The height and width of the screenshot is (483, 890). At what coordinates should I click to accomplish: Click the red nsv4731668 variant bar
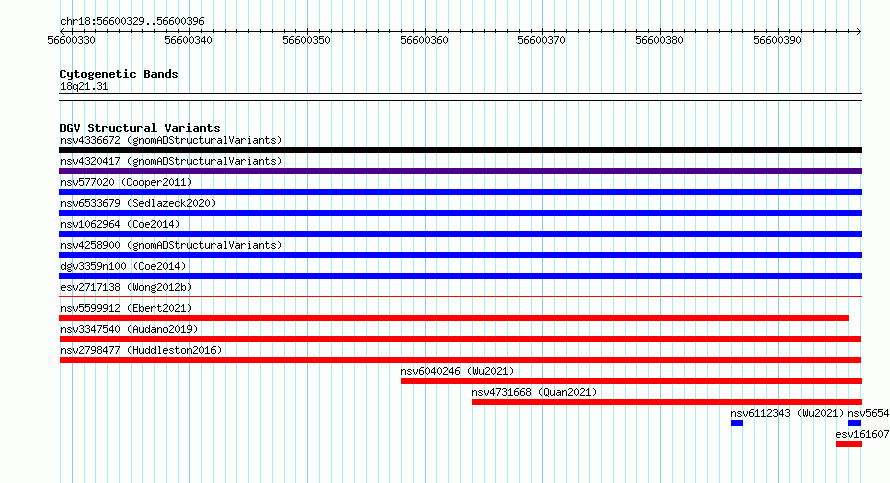click(x=667, y=402)
